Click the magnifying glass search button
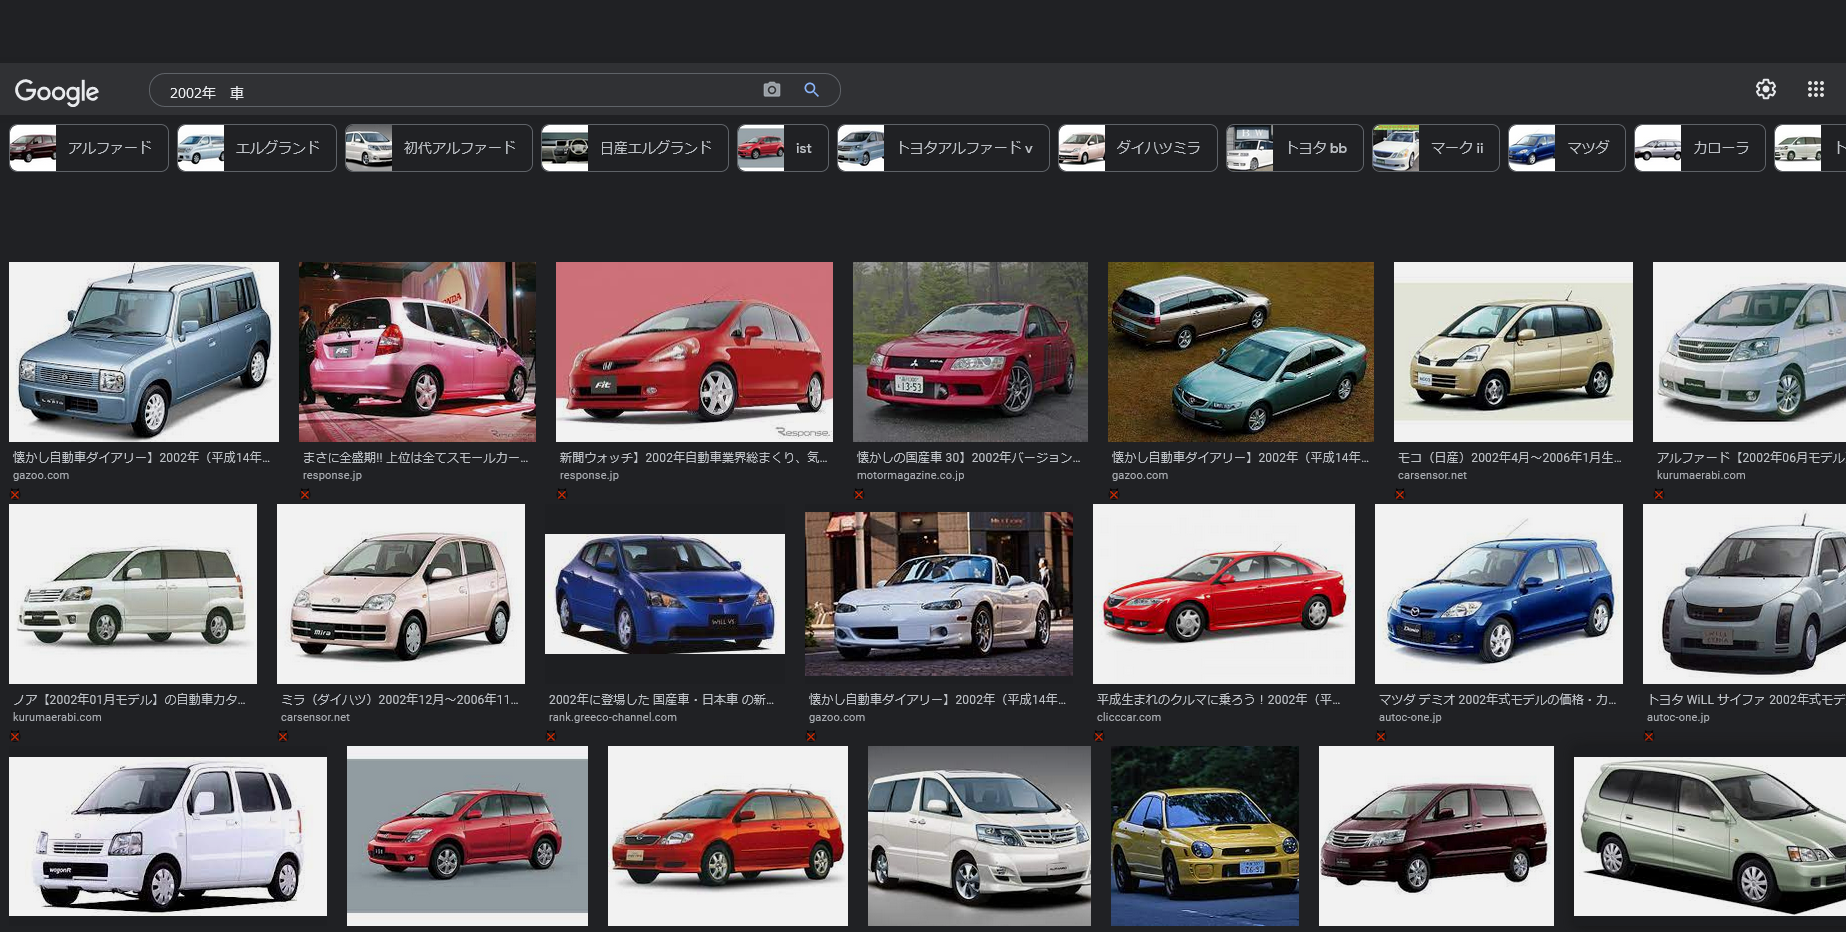The width and height of the screenshot is (1846, 932). pyautogui.click(x=811, y=90)
